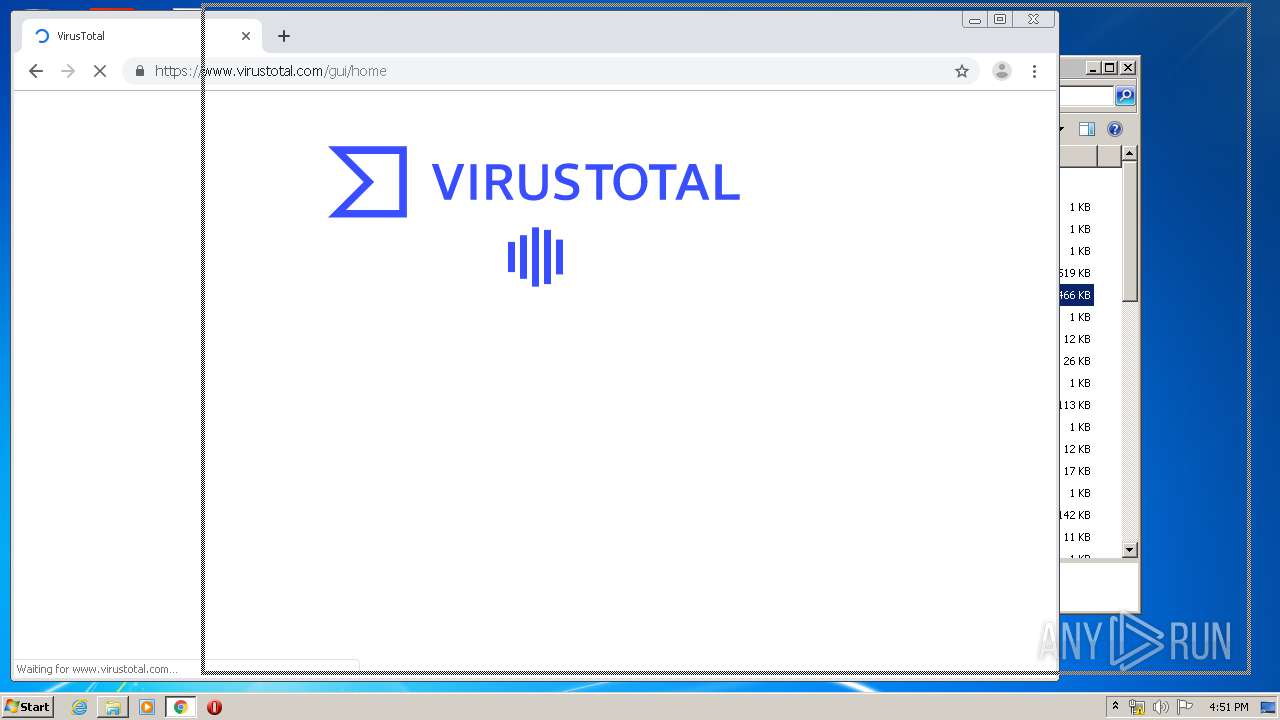Click the red Opera taskbar icon

coord(214,707)
